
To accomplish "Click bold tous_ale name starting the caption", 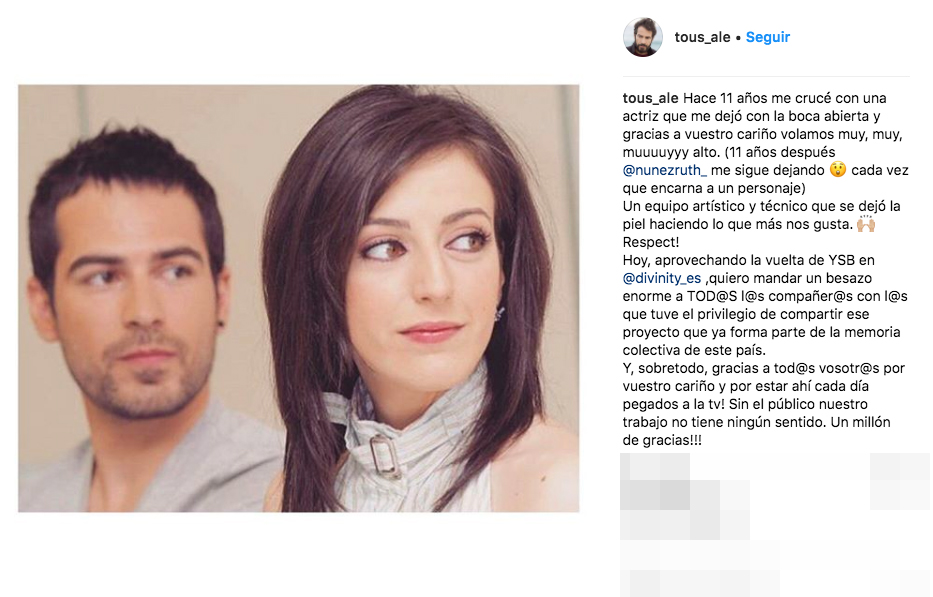I will pyautogui.click(x=650, y=98).
